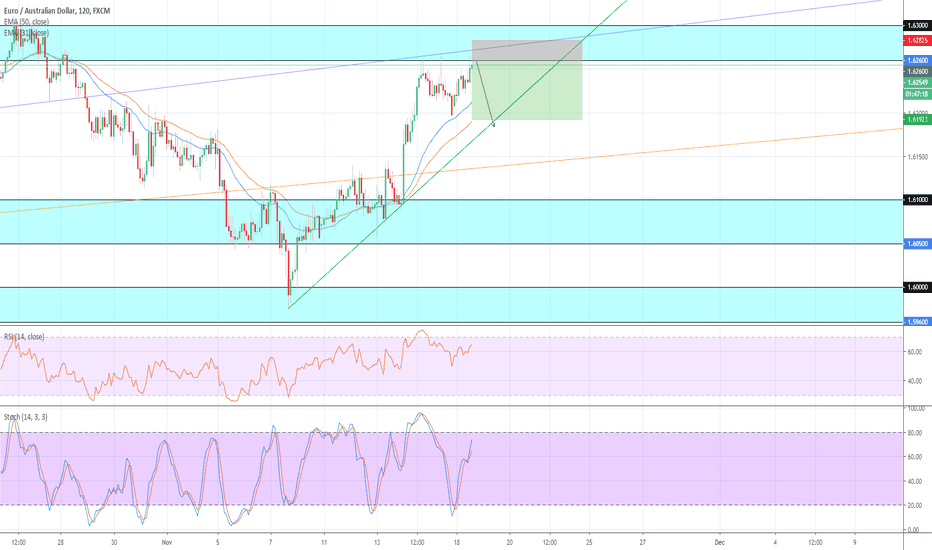Select the gray stop-loss zone of short position
This screenshot has height=550, width=932.
[526, 50]
